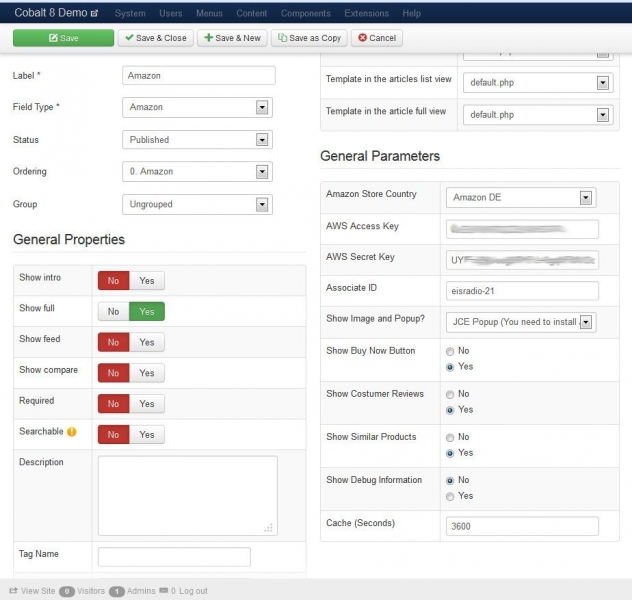
Task: Switch Show full to No
Action: point(113,312)
